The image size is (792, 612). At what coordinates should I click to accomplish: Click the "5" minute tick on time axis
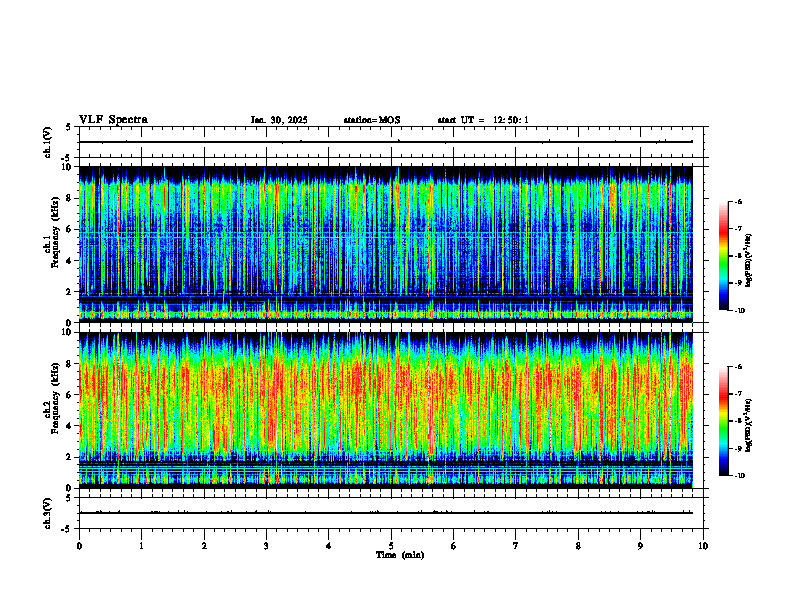(x=391, y=546)
